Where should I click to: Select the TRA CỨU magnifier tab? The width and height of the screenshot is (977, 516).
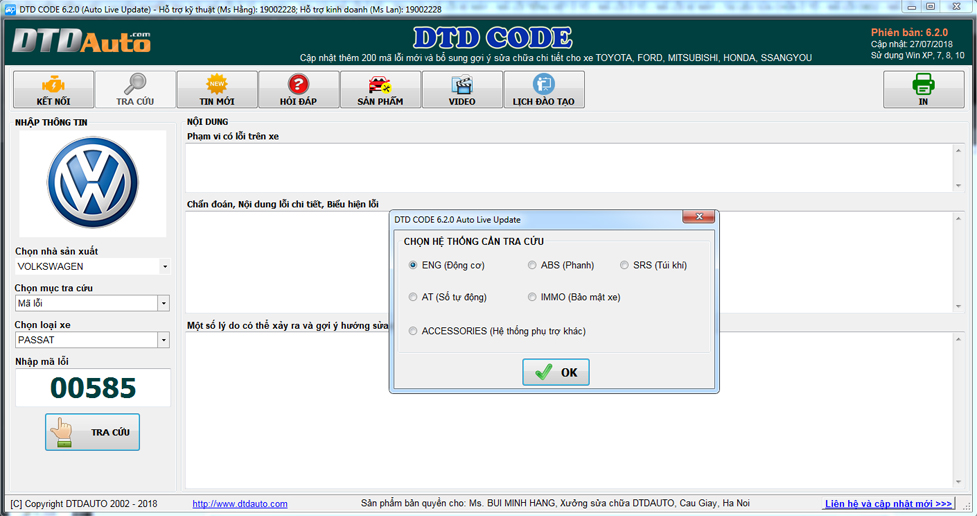(135, 90)
